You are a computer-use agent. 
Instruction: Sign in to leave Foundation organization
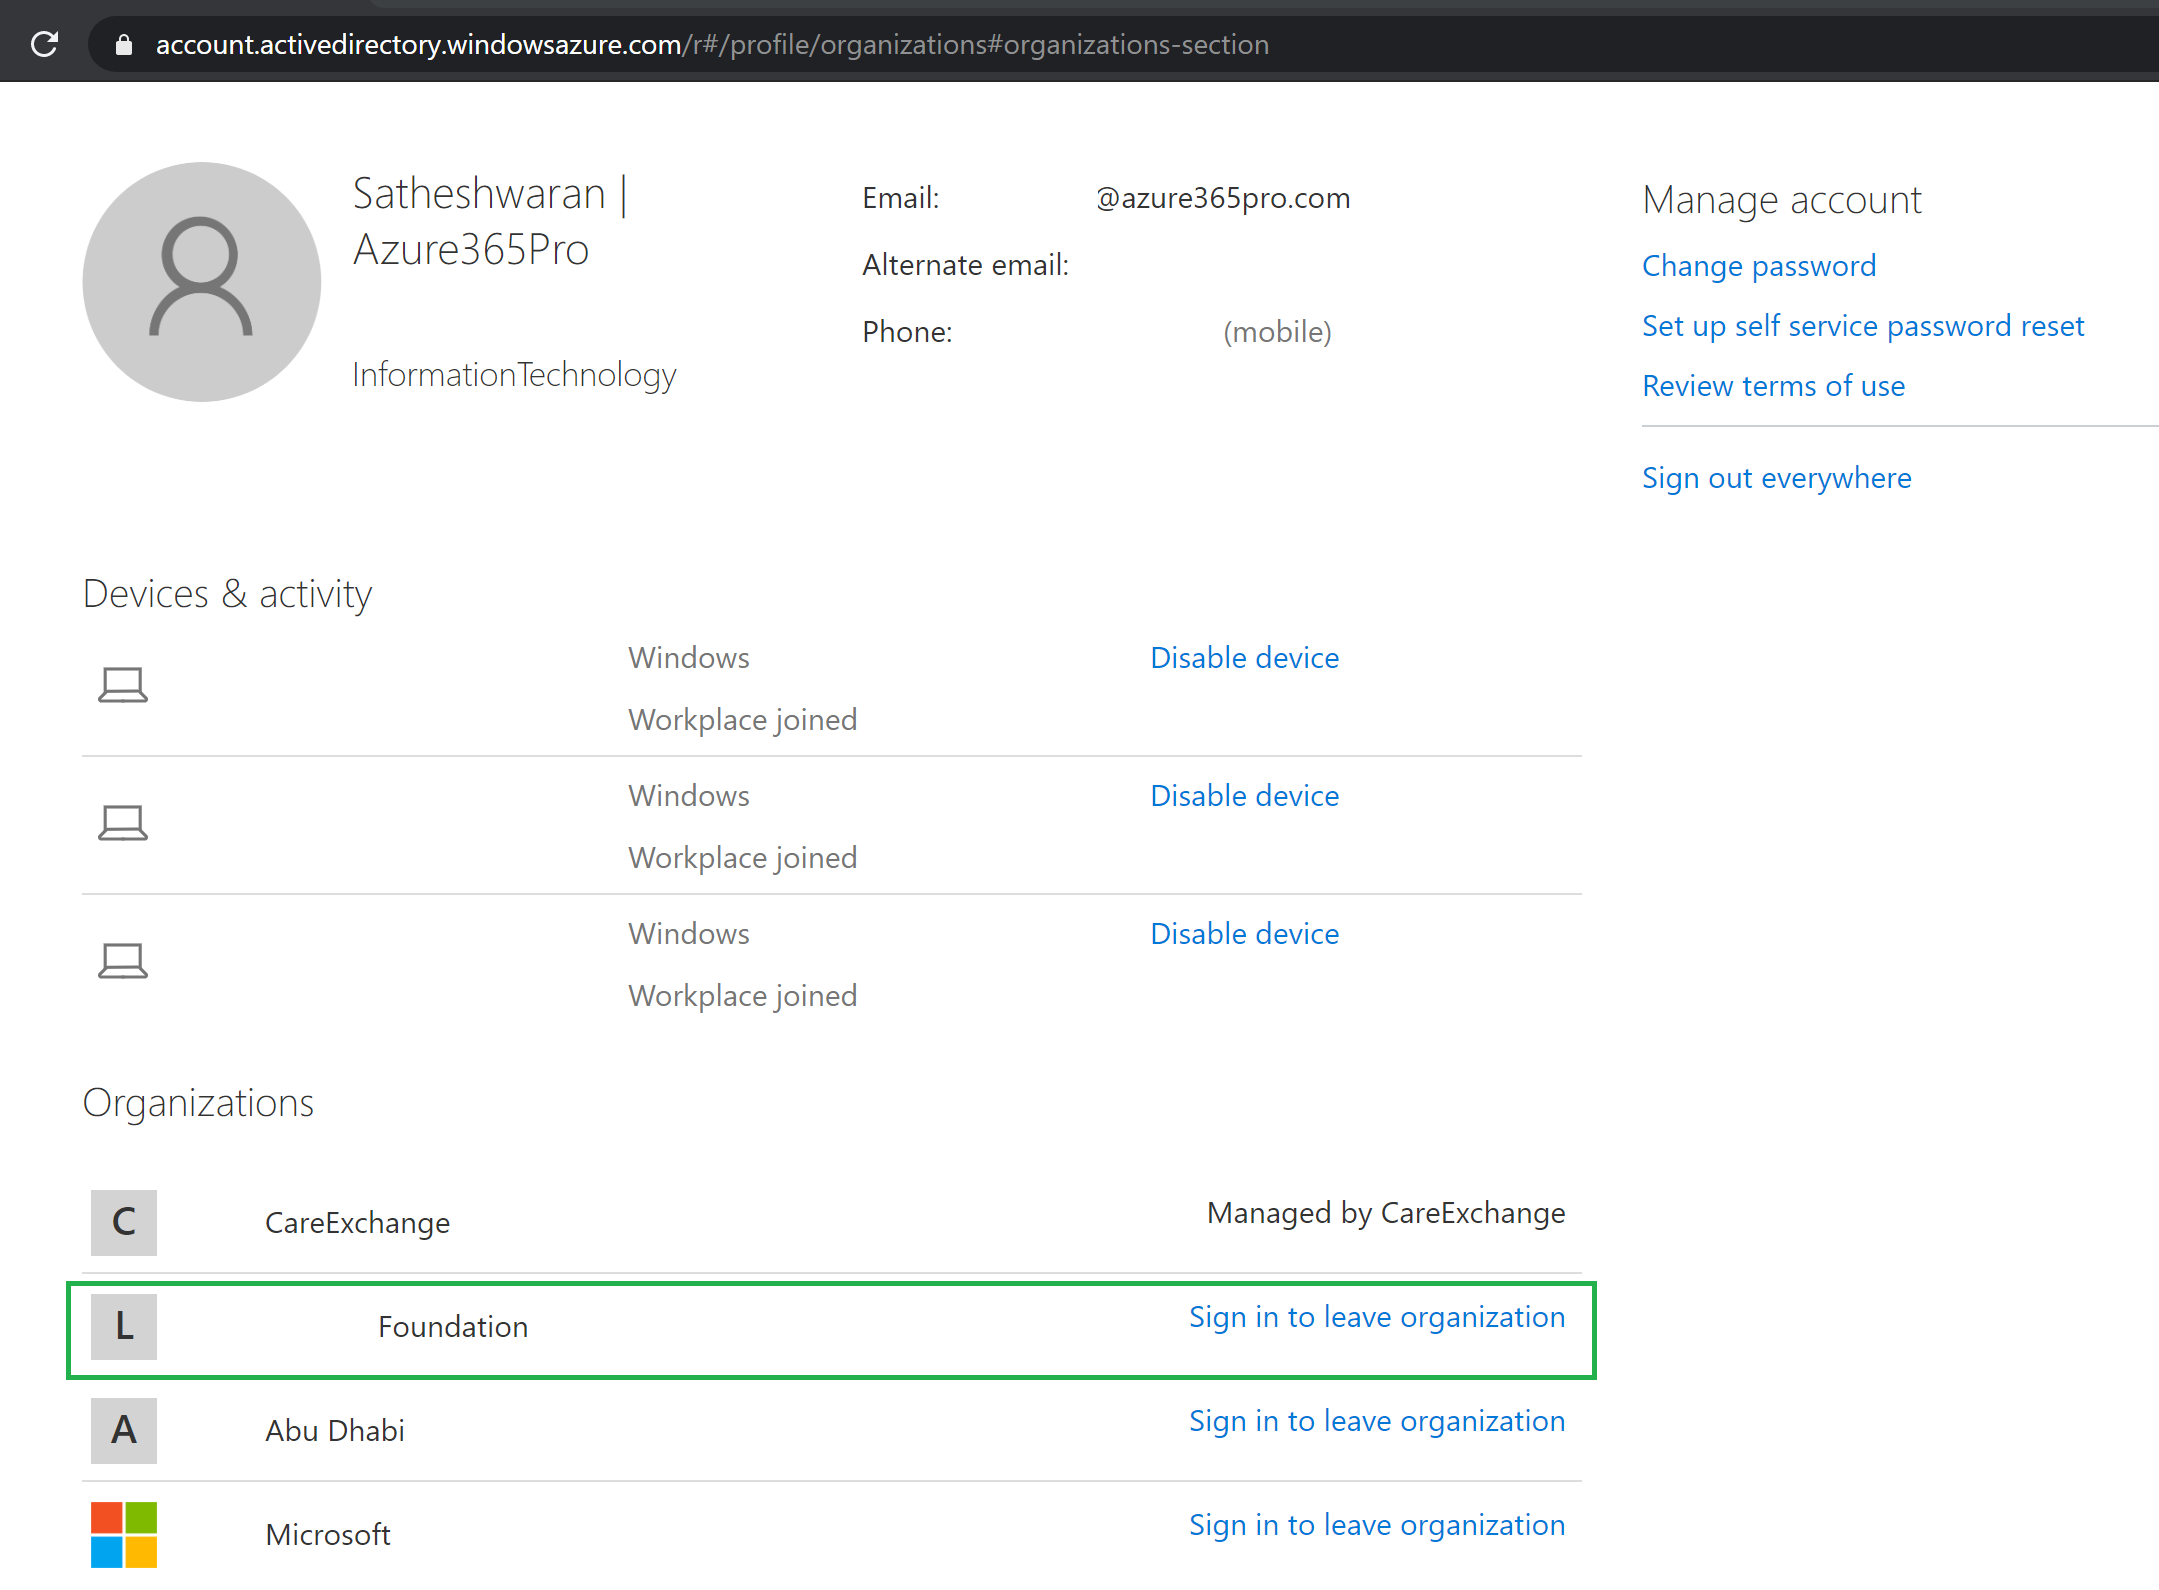[x=1377, y=1317]
